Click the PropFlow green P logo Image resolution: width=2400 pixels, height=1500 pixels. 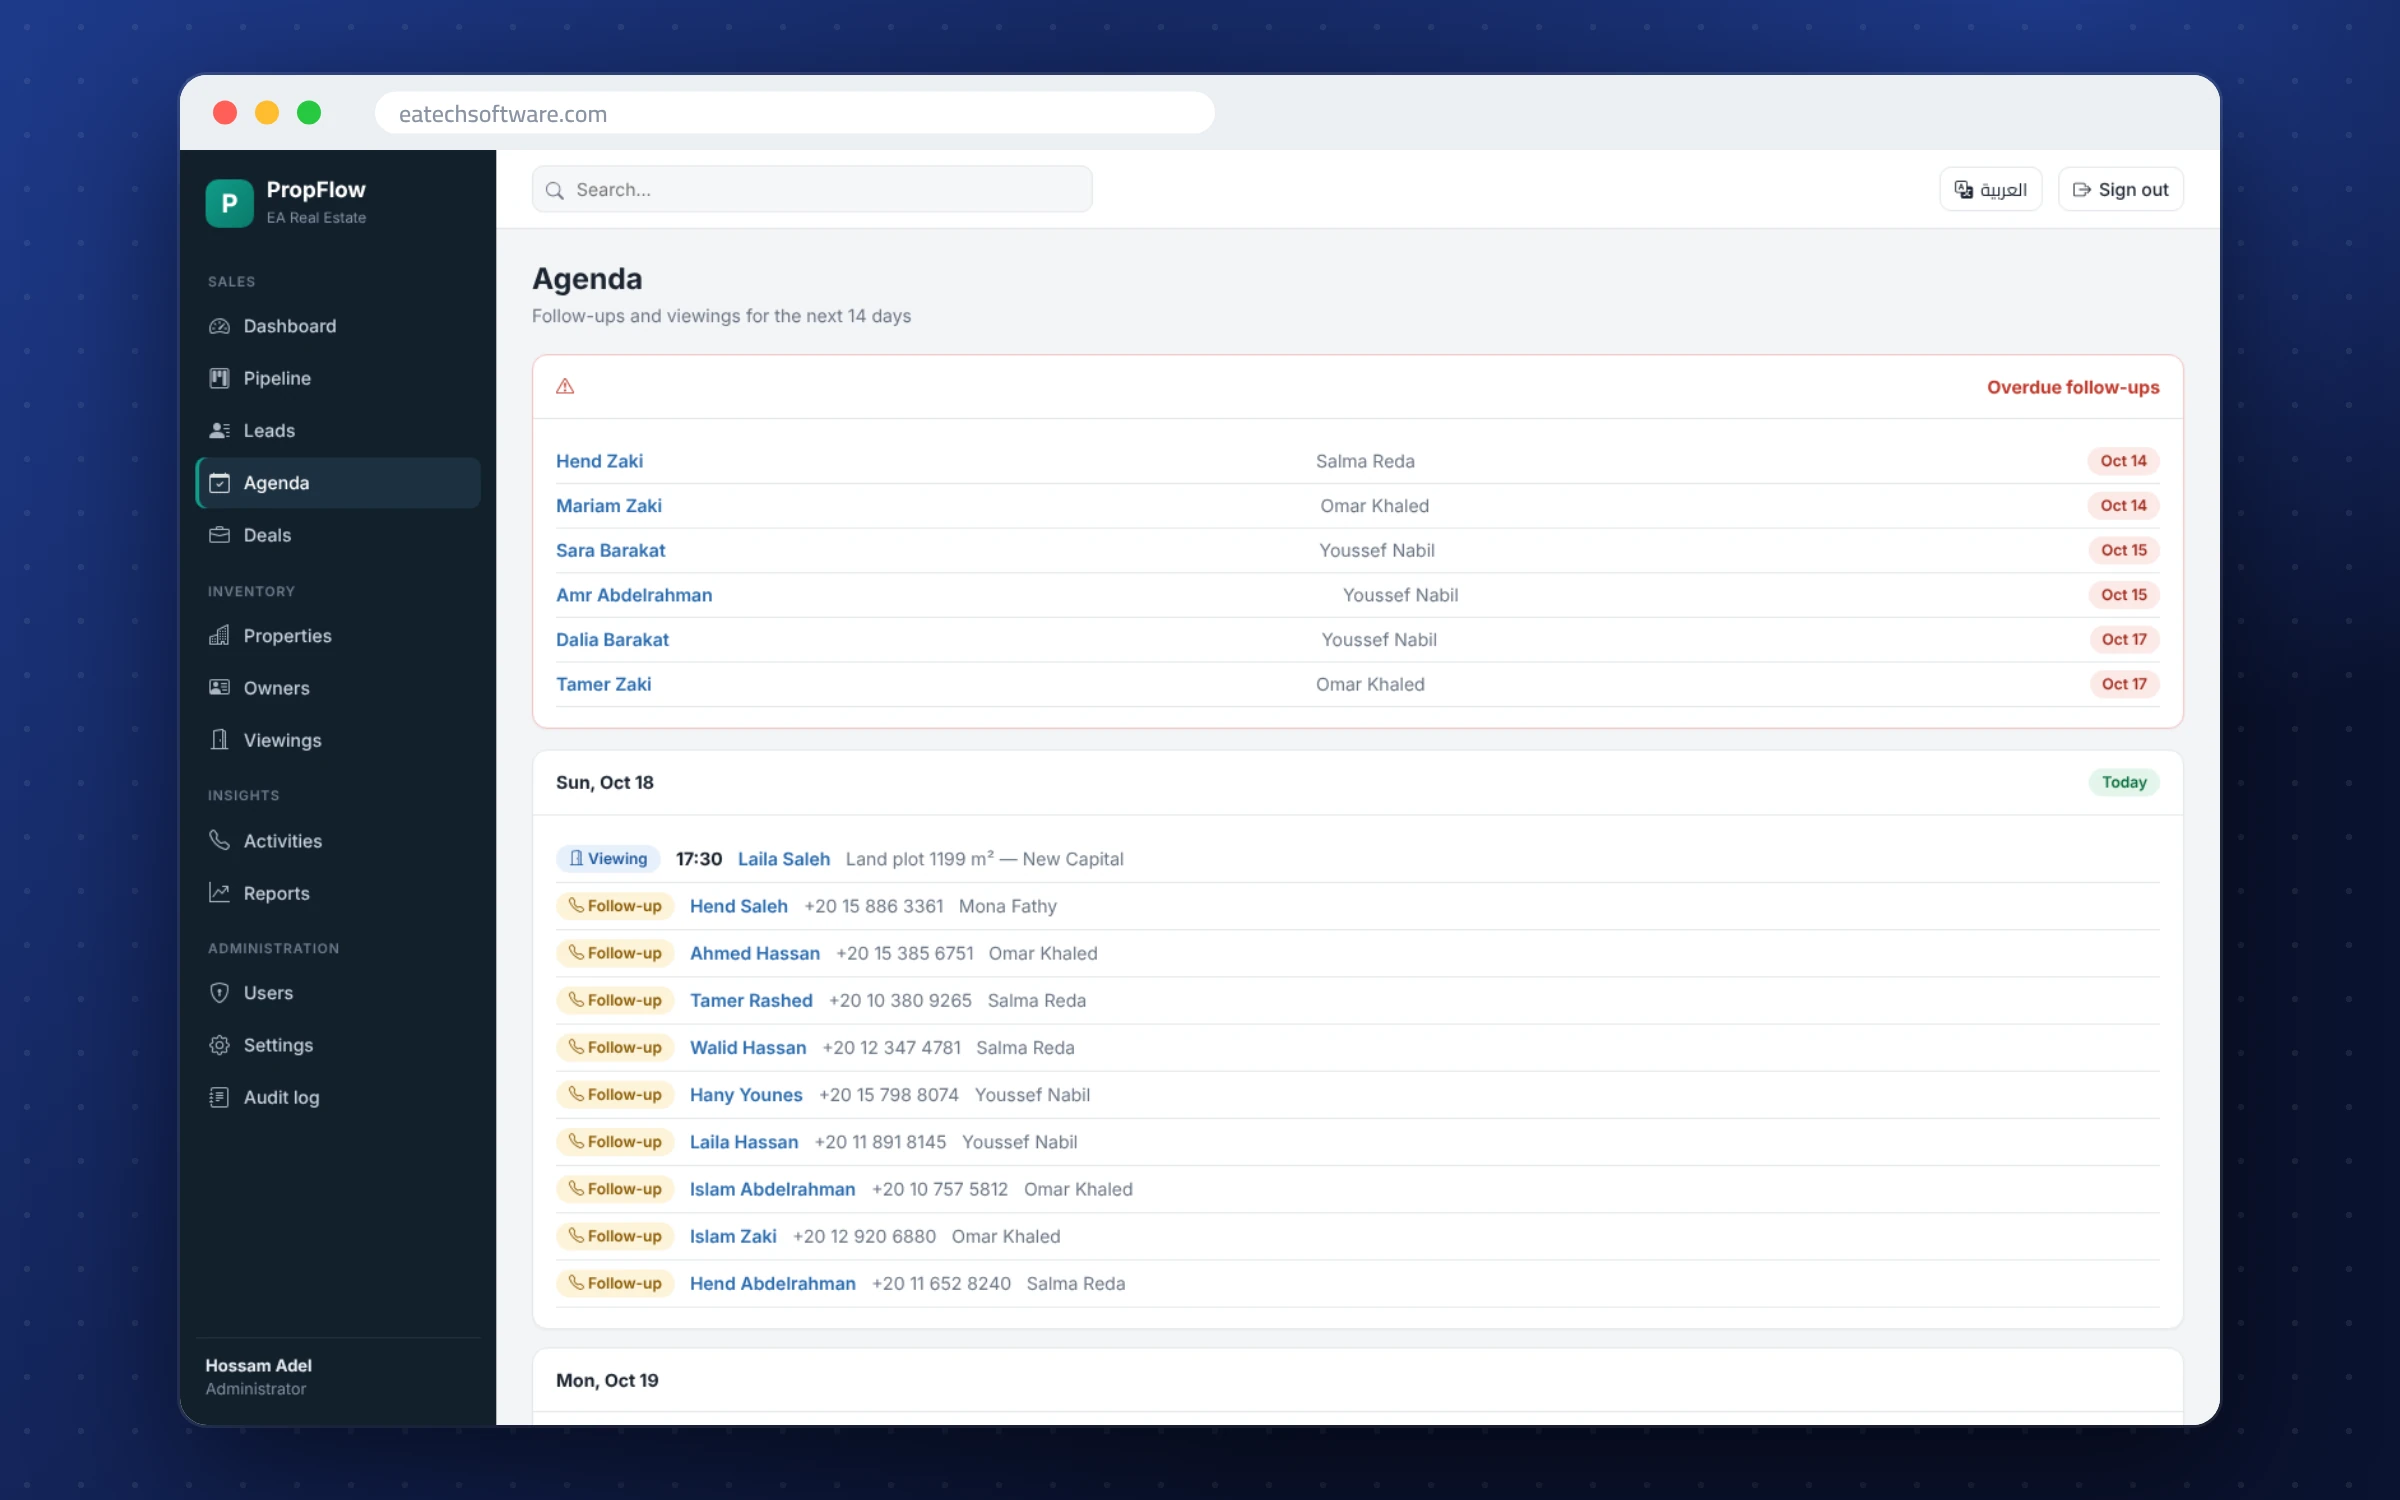pyautogui.click(x=229, y=203)
